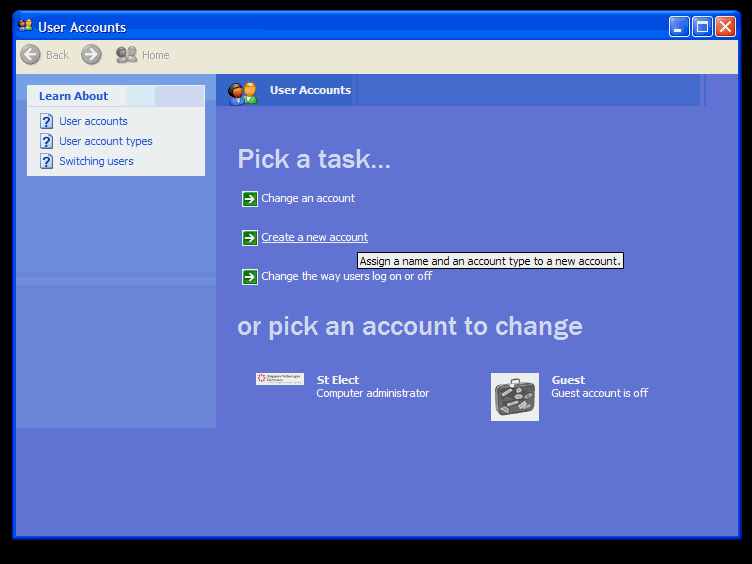The height and width of the screenshot is (564, 752).
Task: Select Create a new account link
Action: [x=315, y=237]
